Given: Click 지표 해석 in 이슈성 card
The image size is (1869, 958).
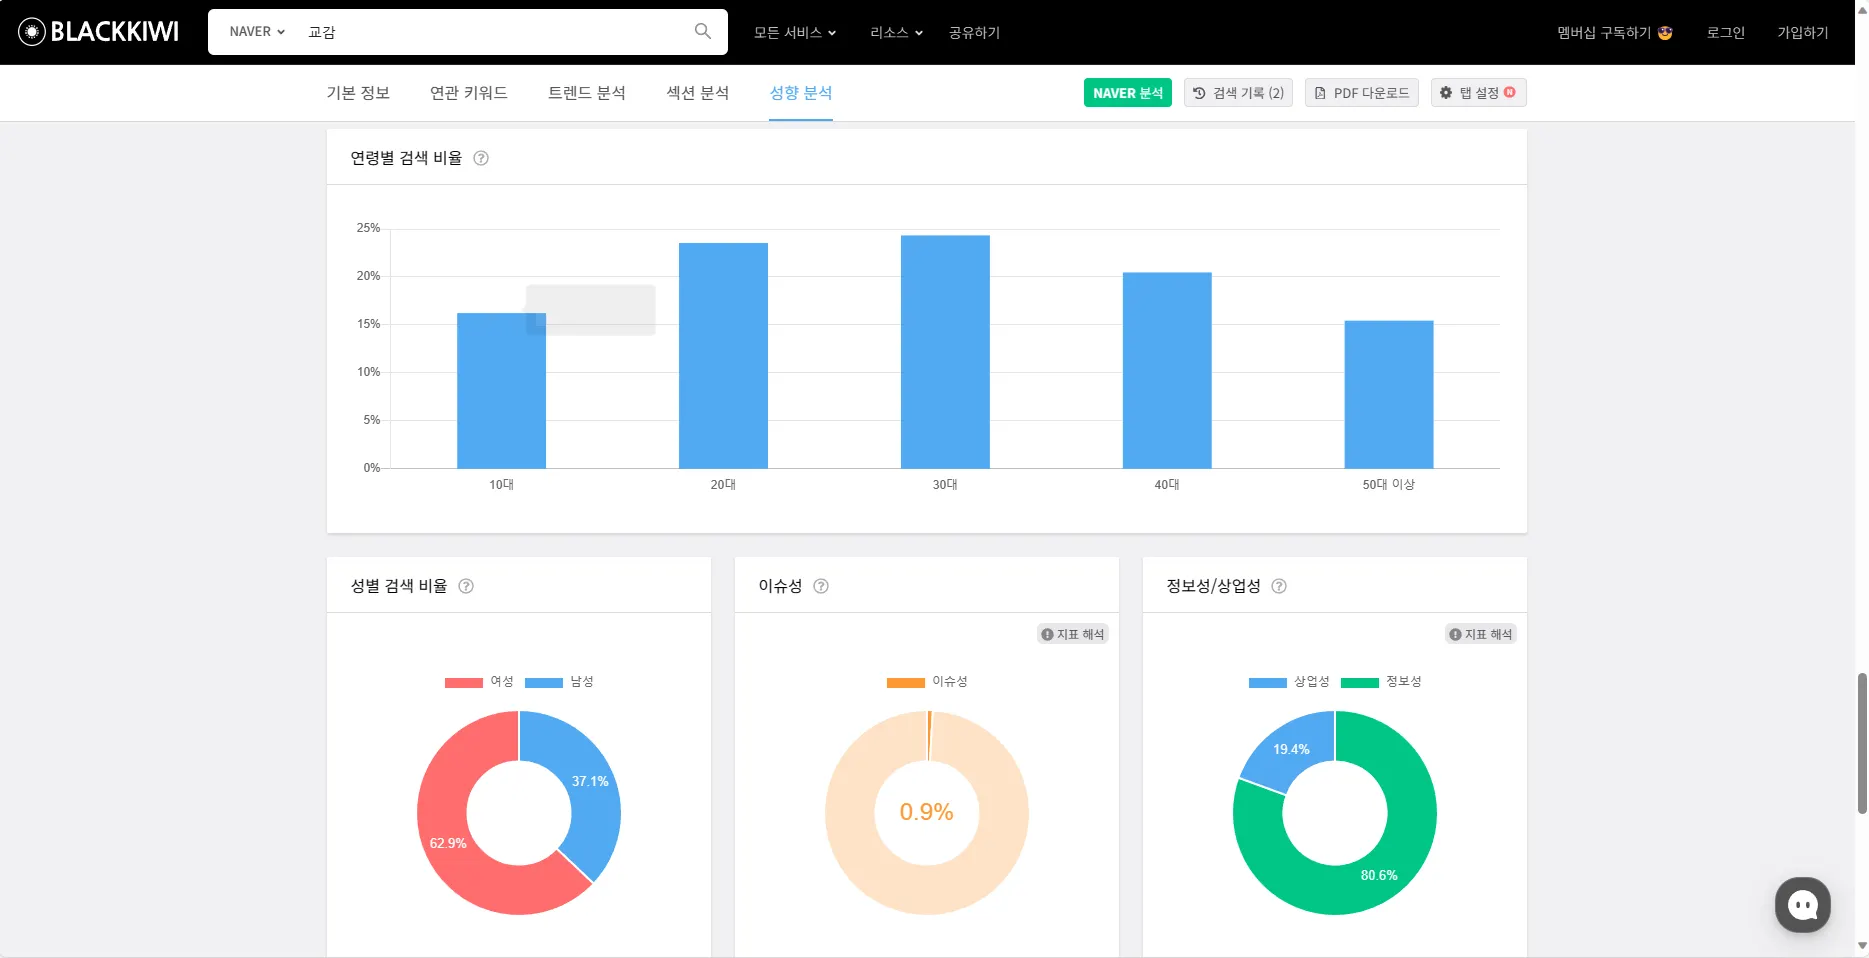Looking at the screenshot, I should (x=1072, y=634).
